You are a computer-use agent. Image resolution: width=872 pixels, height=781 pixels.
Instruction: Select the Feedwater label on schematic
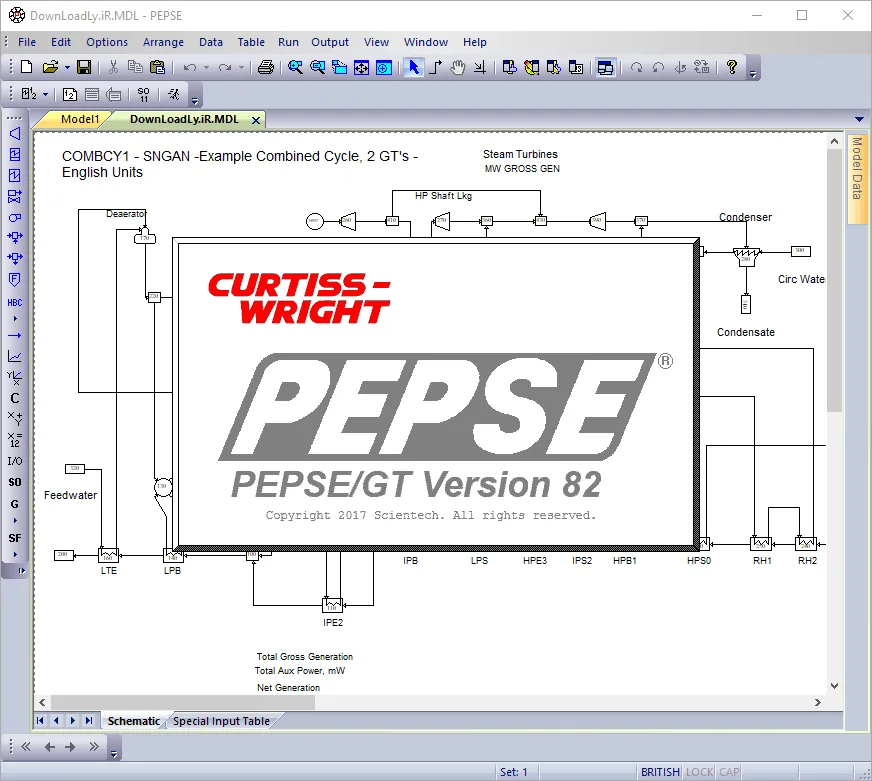[71, 495]
